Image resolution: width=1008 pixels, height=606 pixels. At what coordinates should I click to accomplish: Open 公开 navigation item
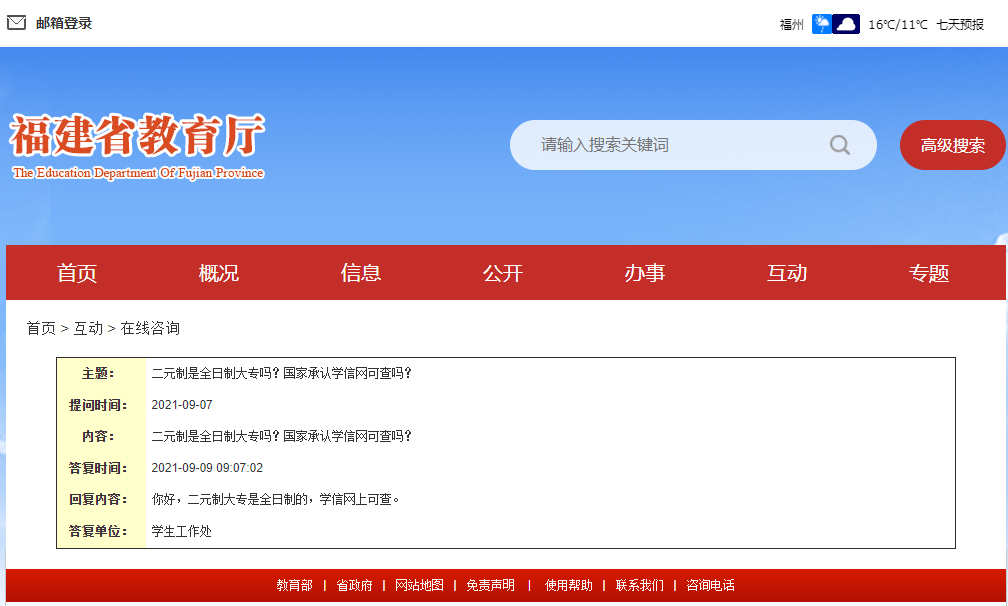point(503,273)
